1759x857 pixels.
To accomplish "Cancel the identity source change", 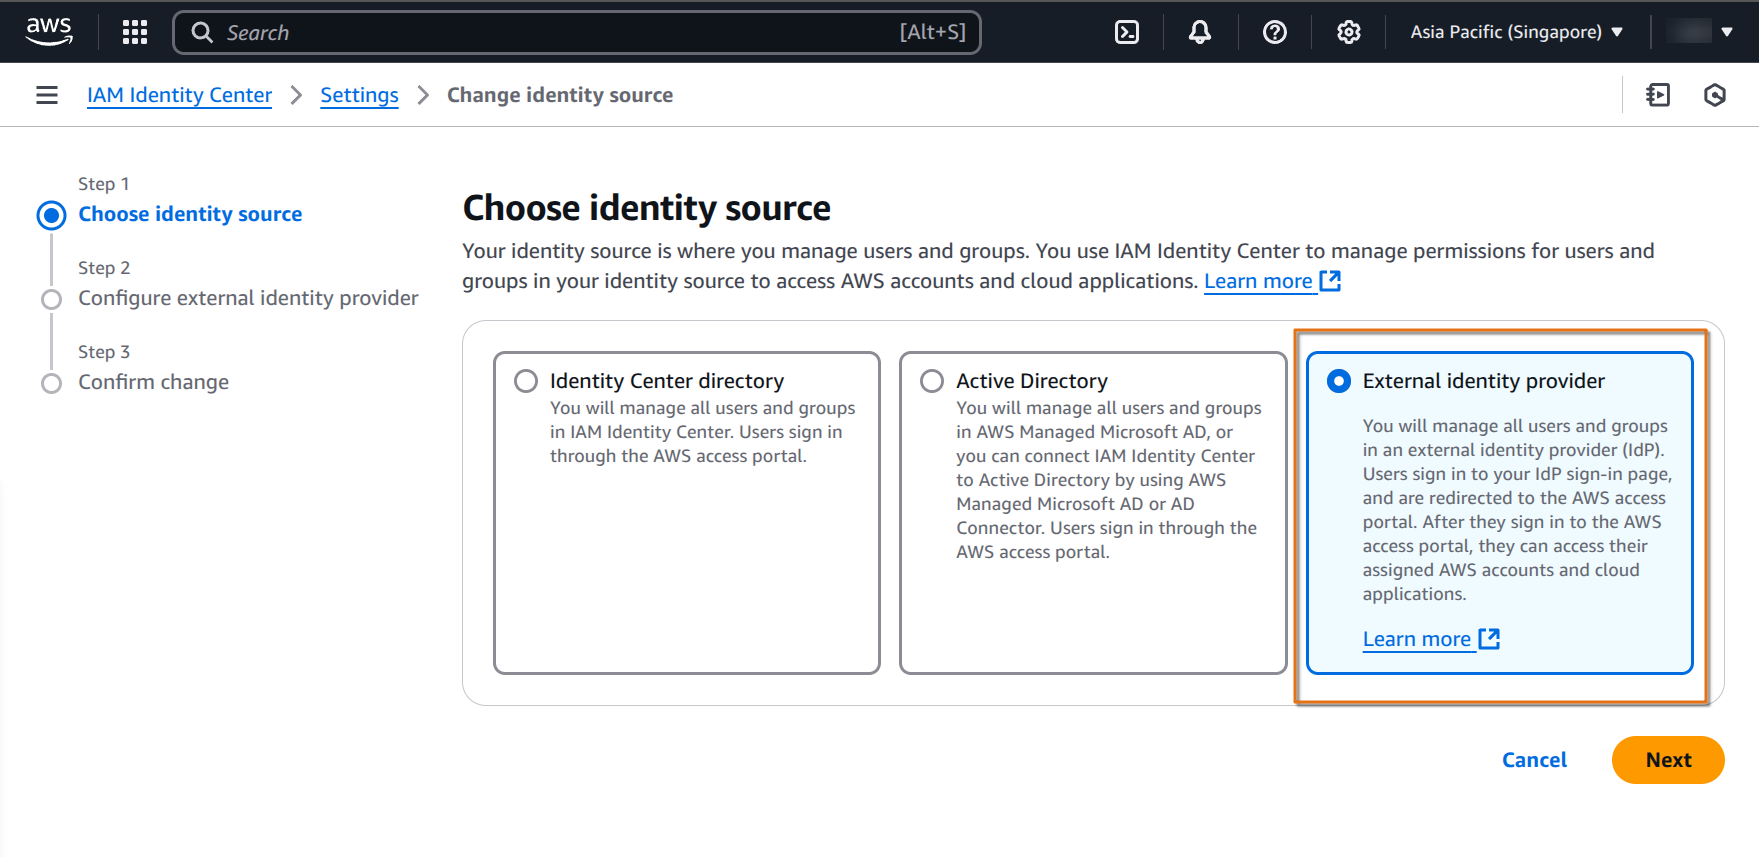I will (x=1534, y=760).
